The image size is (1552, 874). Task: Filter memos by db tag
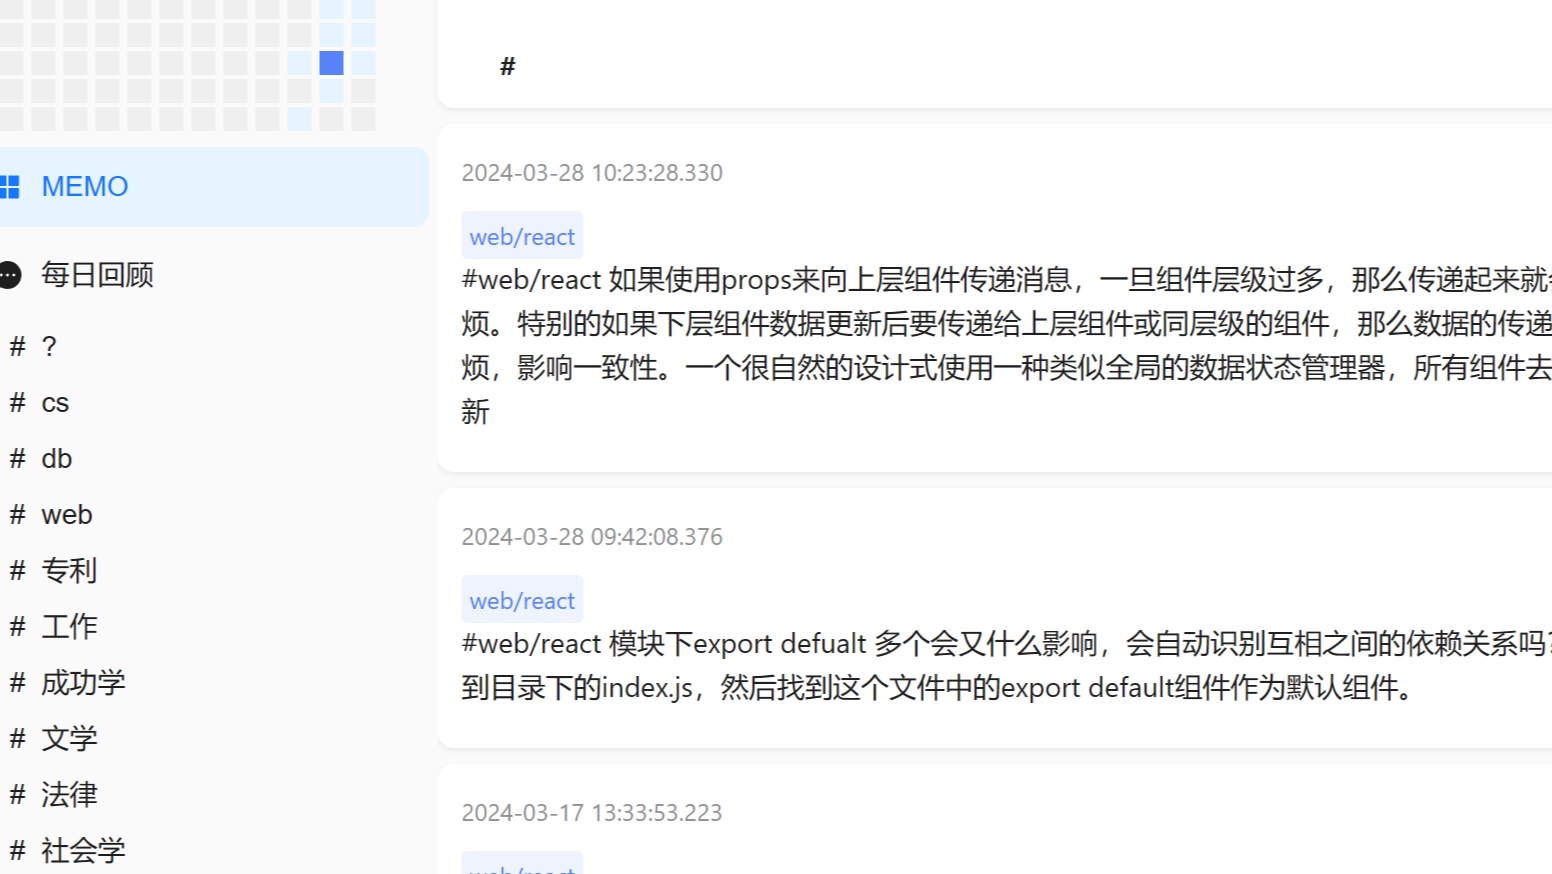pyautogui.click(x=57, y=459)
